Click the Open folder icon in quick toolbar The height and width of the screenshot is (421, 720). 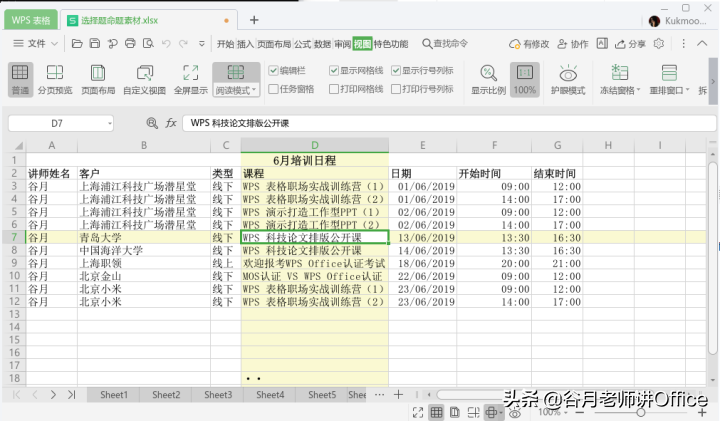[77, 44]
